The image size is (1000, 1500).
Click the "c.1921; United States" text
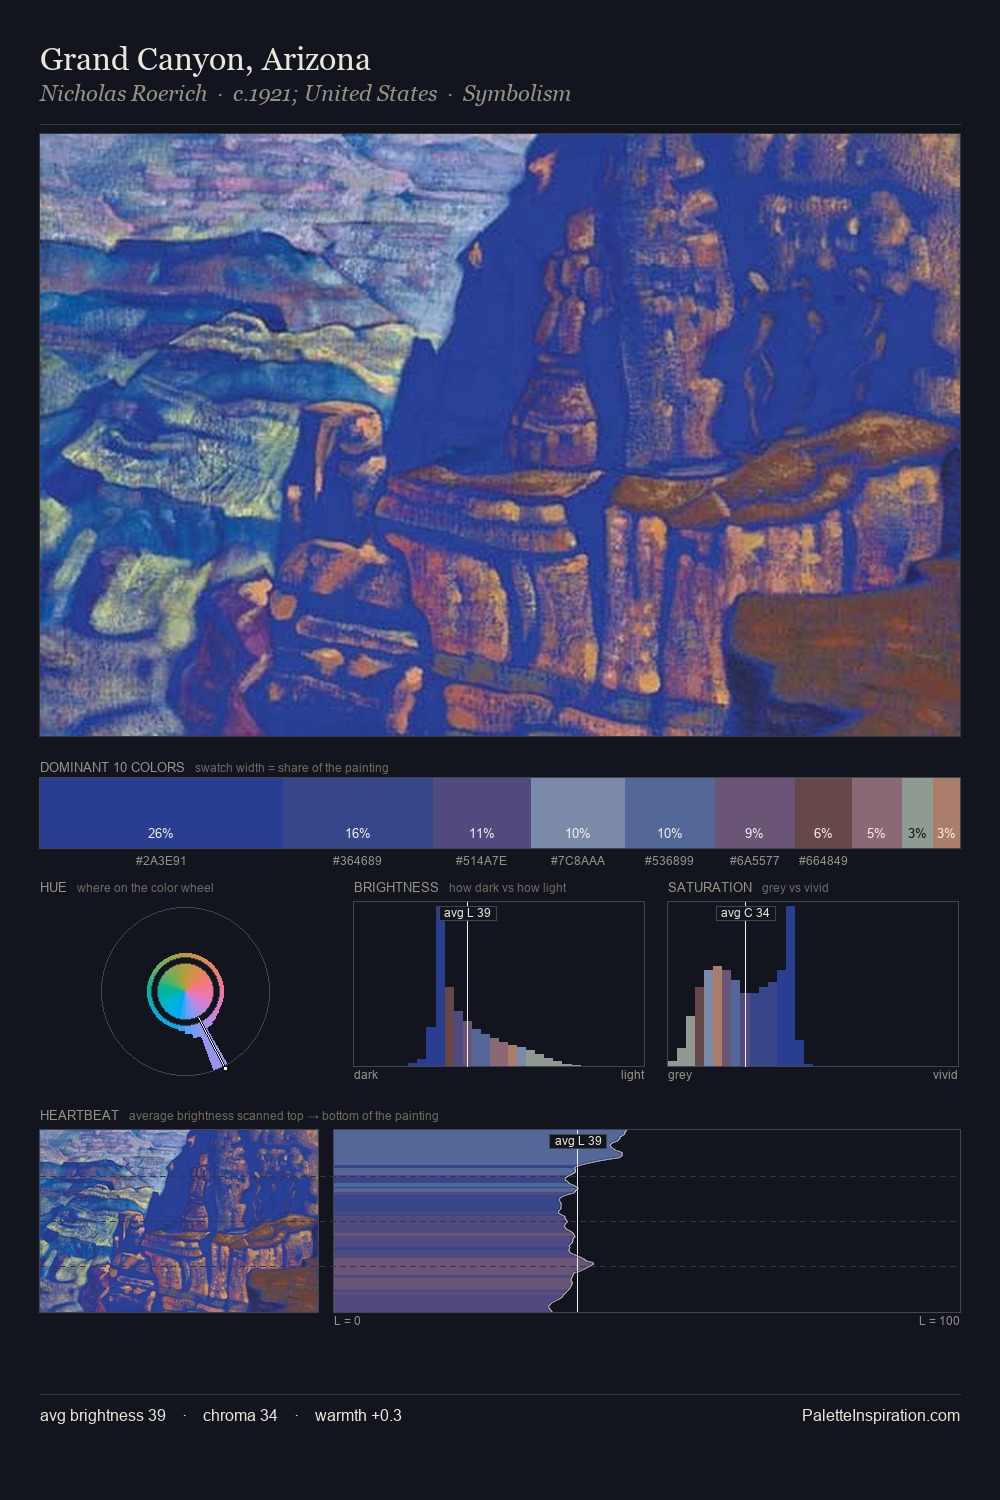pyautogui.click(x=335, y=93)
